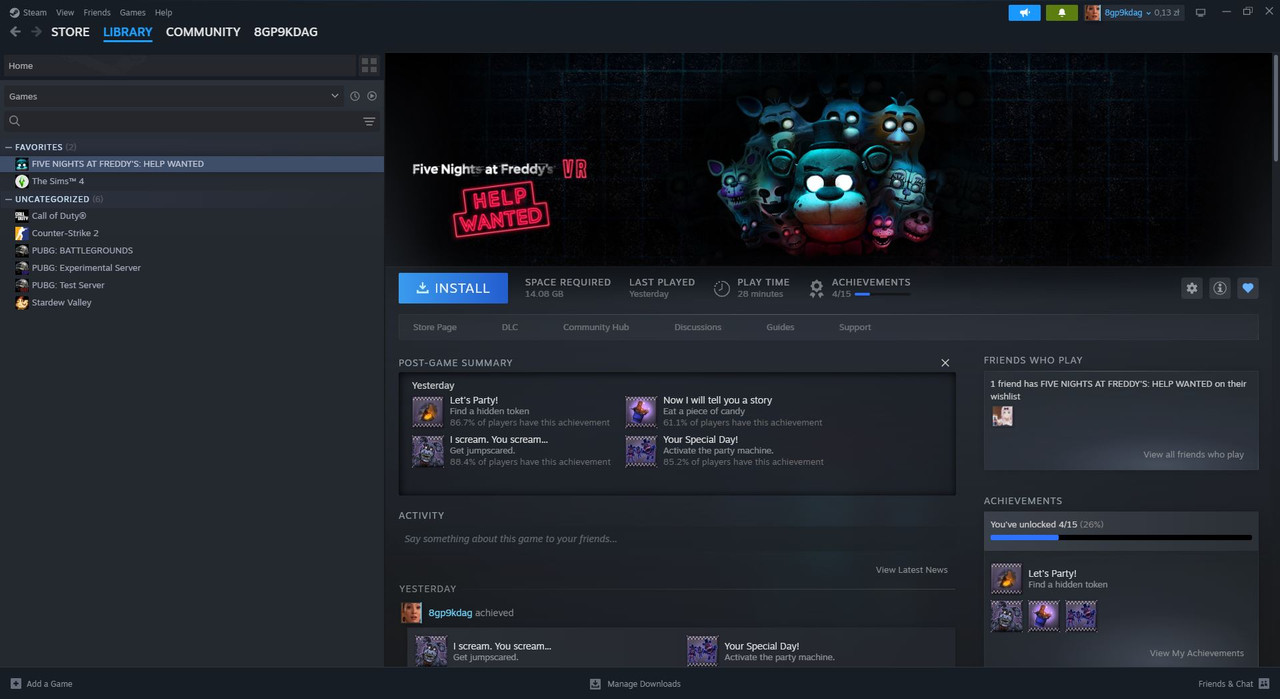Toggle the library grid view icon
This screenshot has width=1280, height=699.
click(x=369, y=66)
